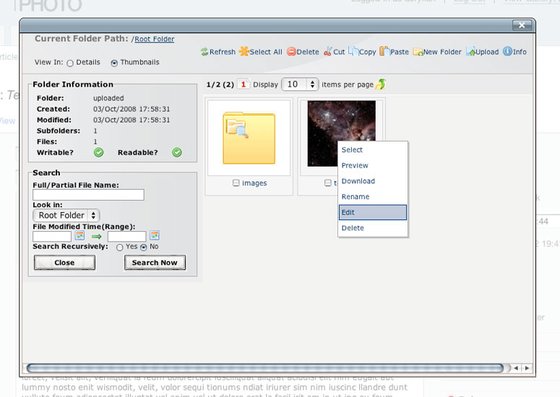Click the Info toolbar icon
The height and width of the screenshot is (397, 560).
507,51
